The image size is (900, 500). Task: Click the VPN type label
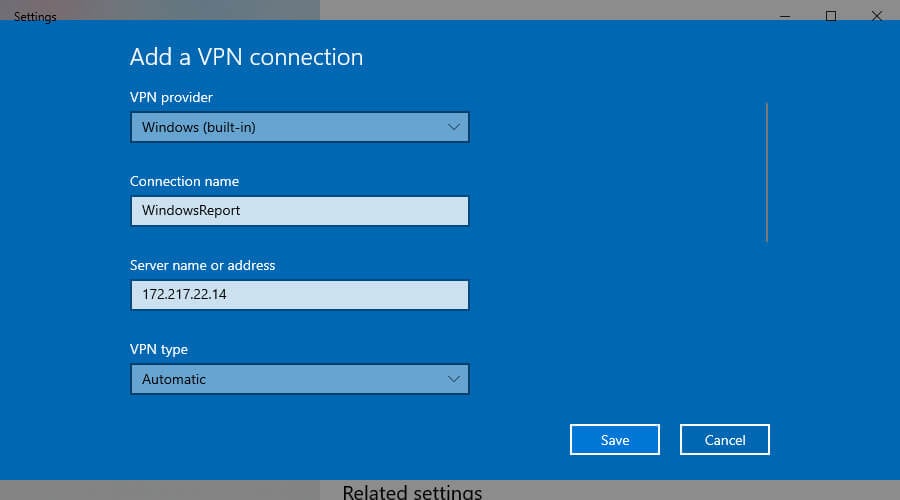click(159, 350)
